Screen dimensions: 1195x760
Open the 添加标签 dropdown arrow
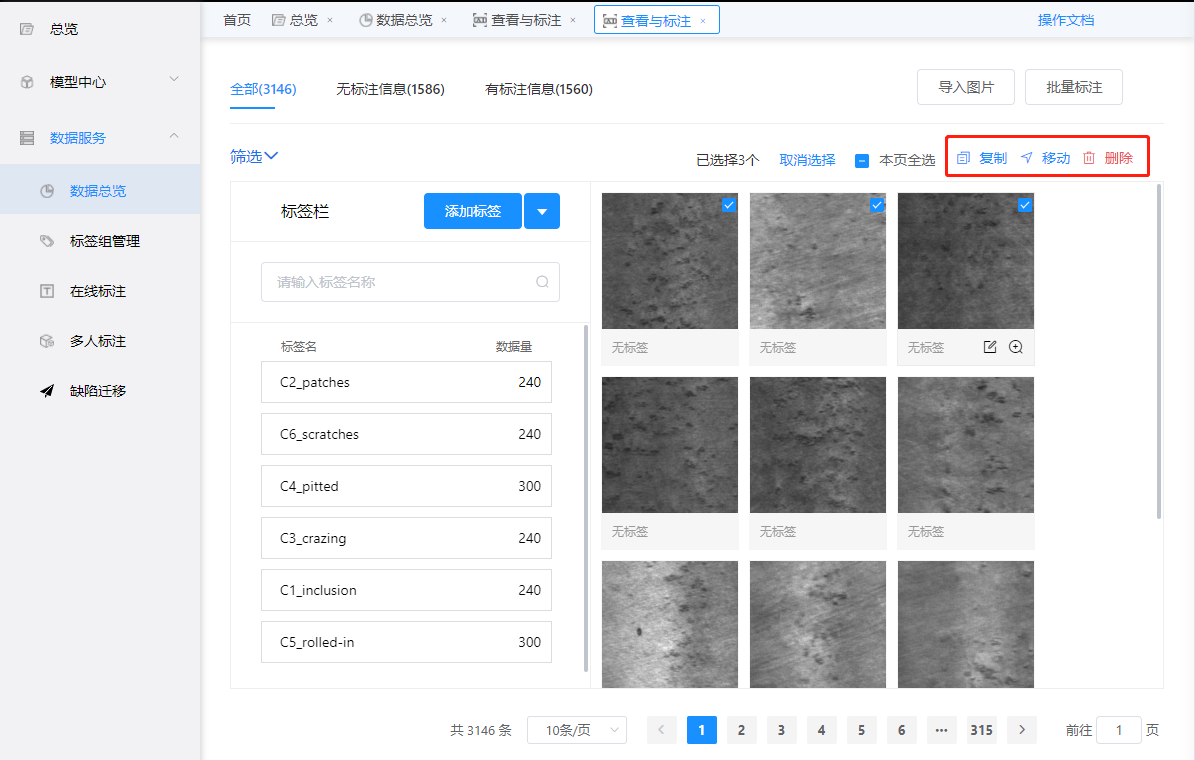point(542,211)
